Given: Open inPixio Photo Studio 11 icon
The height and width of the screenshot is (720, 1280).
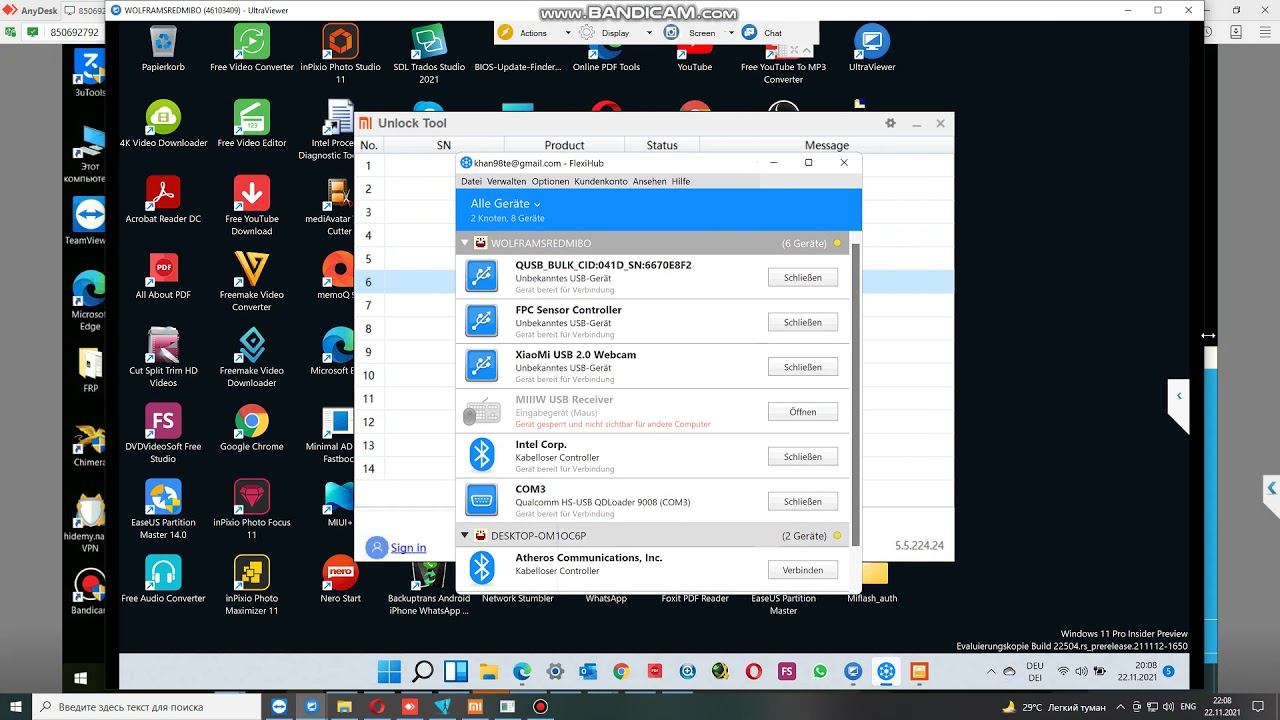Looking at the screenshot, I should click(340, 54).
